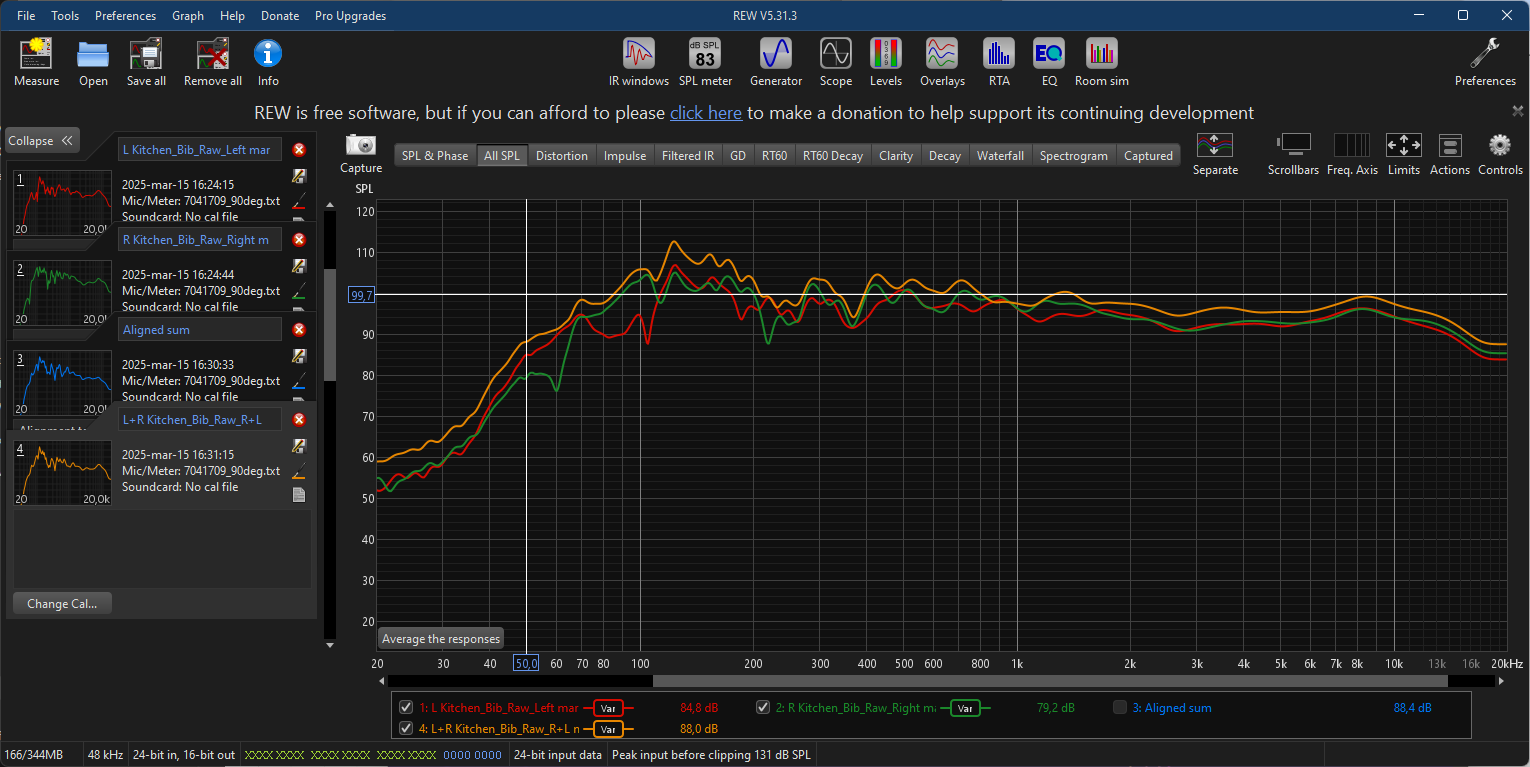Separate the traces on the graph
The height and width of the screenshot is (767, 1530).
click(x=1215, y=154)
